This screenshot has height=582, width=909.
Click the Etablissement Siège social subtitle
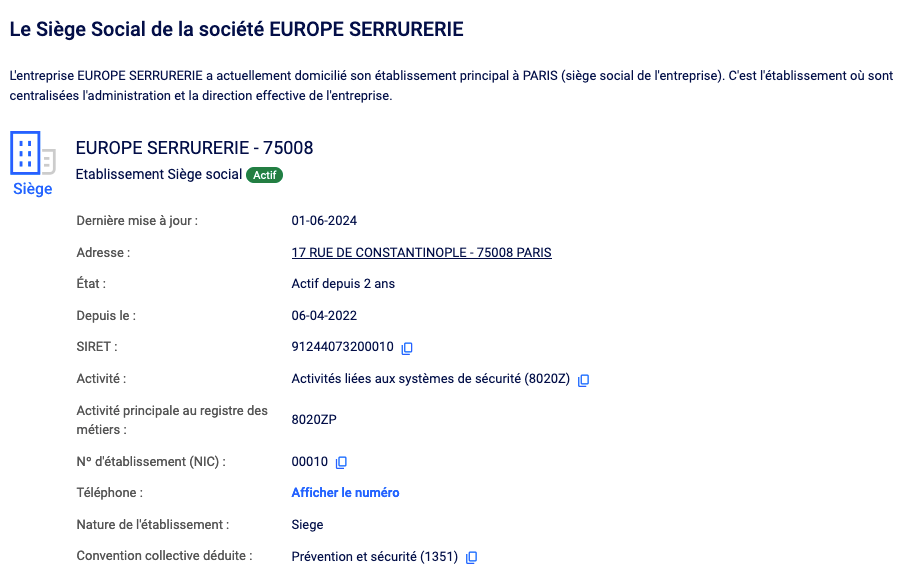click(159, 175)
